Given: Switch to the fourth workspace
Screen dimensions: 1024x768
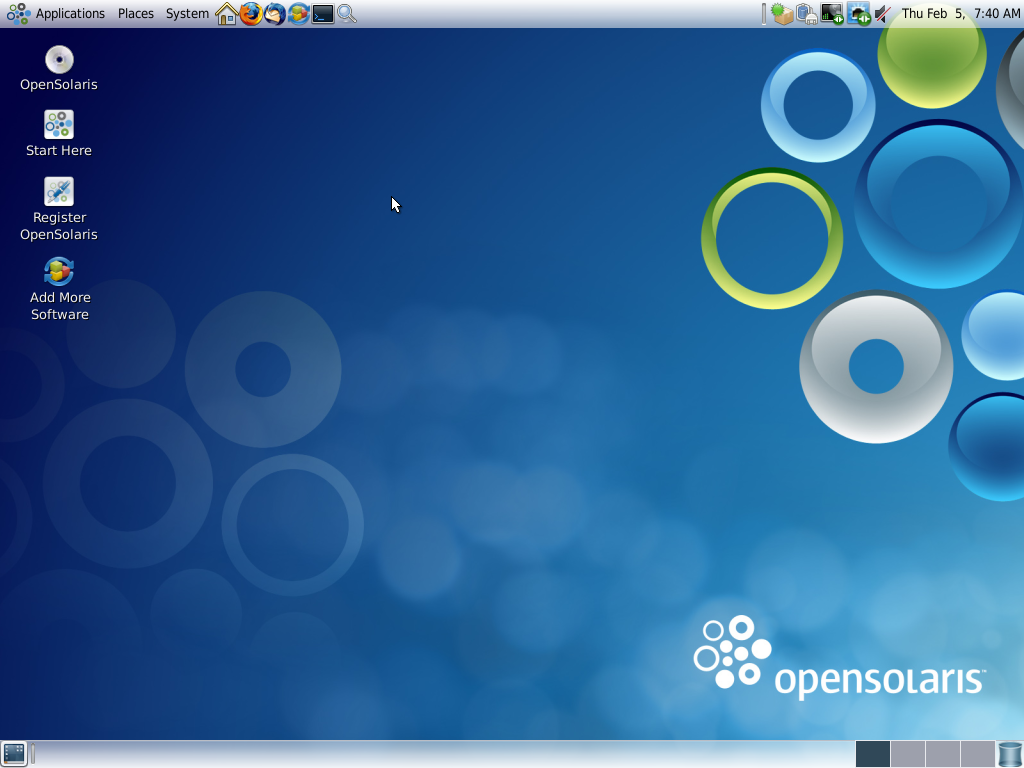Looking at the screenshot, I should [978, 754].
